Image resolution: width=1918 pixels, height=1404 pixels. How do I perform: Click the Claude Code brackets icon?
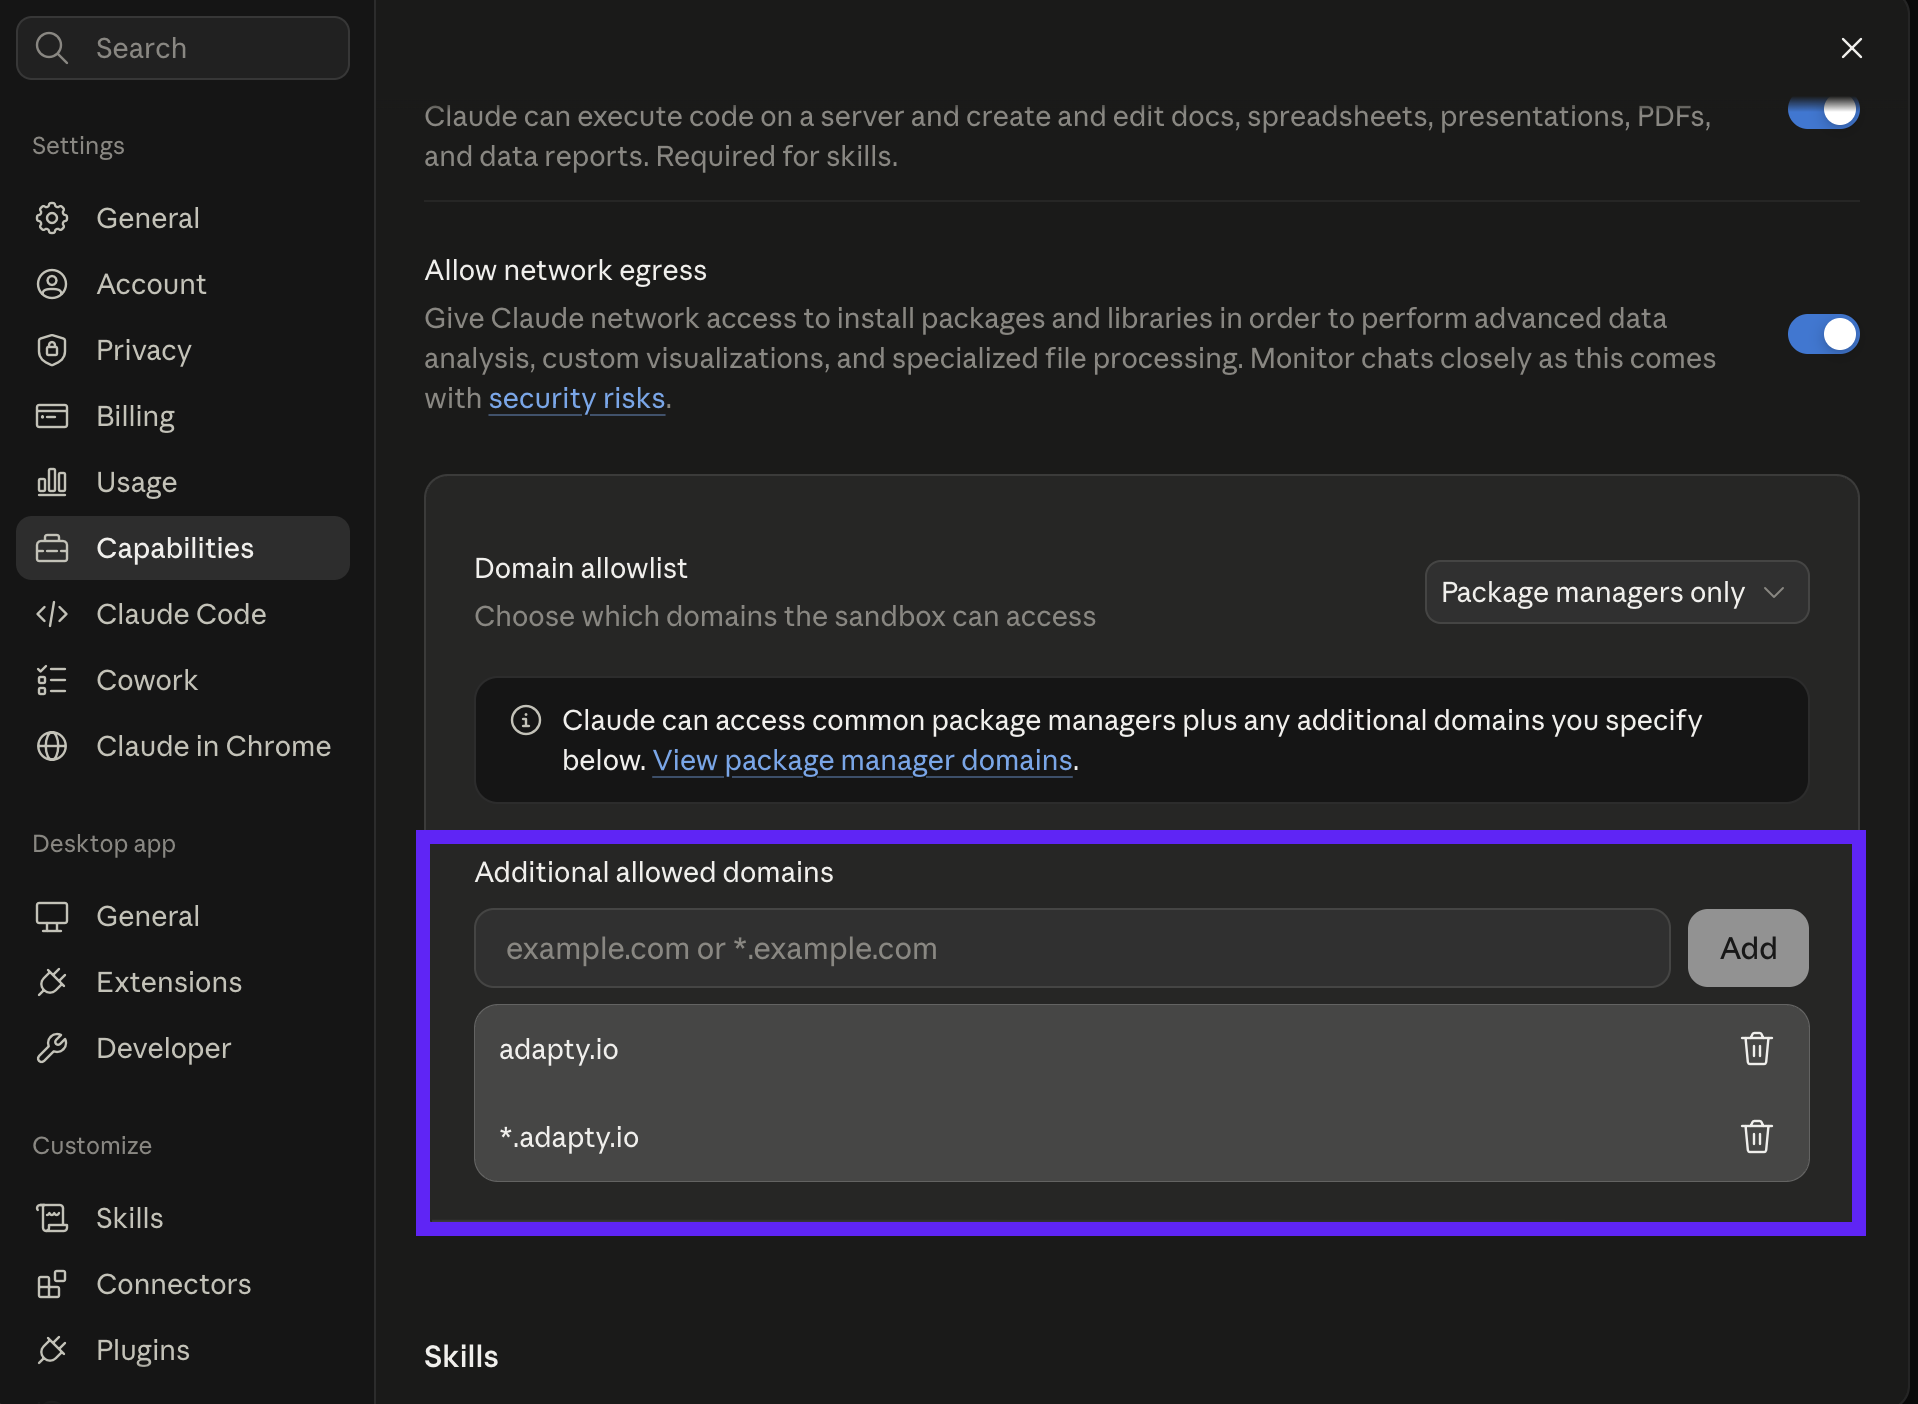(52, 614)
